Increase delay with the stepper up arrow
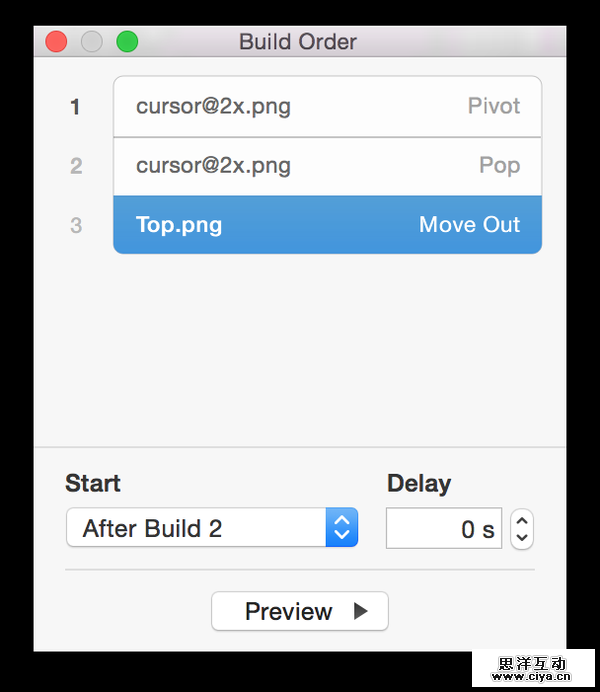 (521, 521)
